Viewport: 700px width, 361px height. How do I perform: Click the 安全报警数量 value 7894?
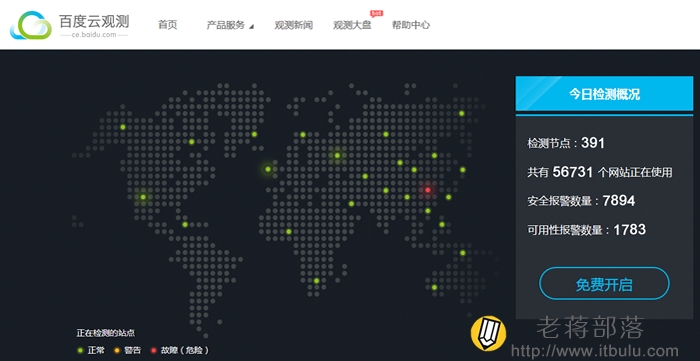(x=619, y=201)
